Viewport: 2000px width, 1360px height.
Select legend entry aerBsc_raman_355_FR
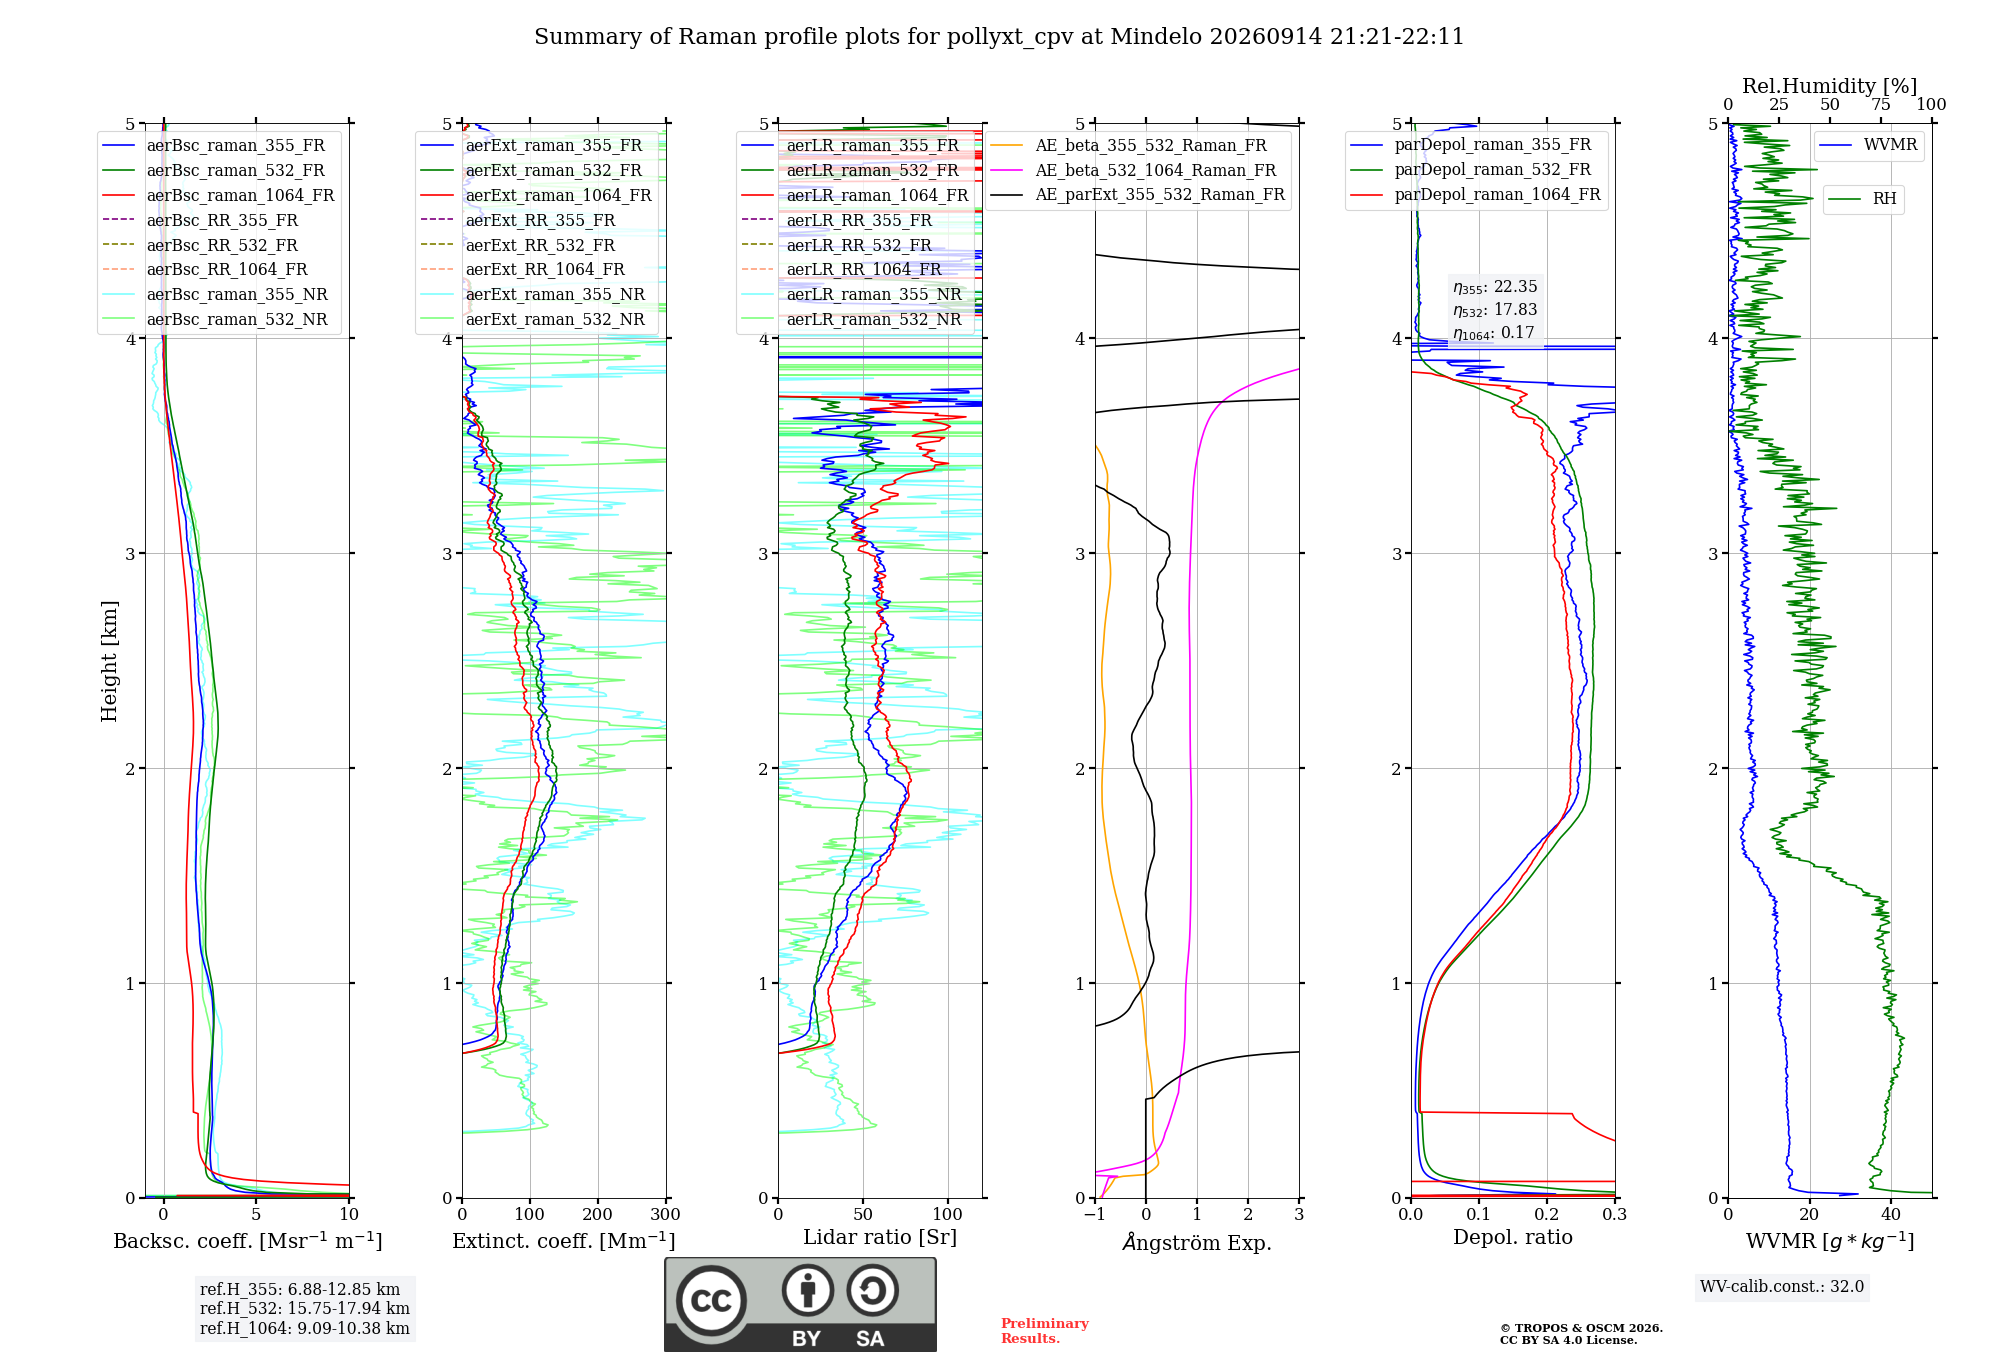(217, 146)
